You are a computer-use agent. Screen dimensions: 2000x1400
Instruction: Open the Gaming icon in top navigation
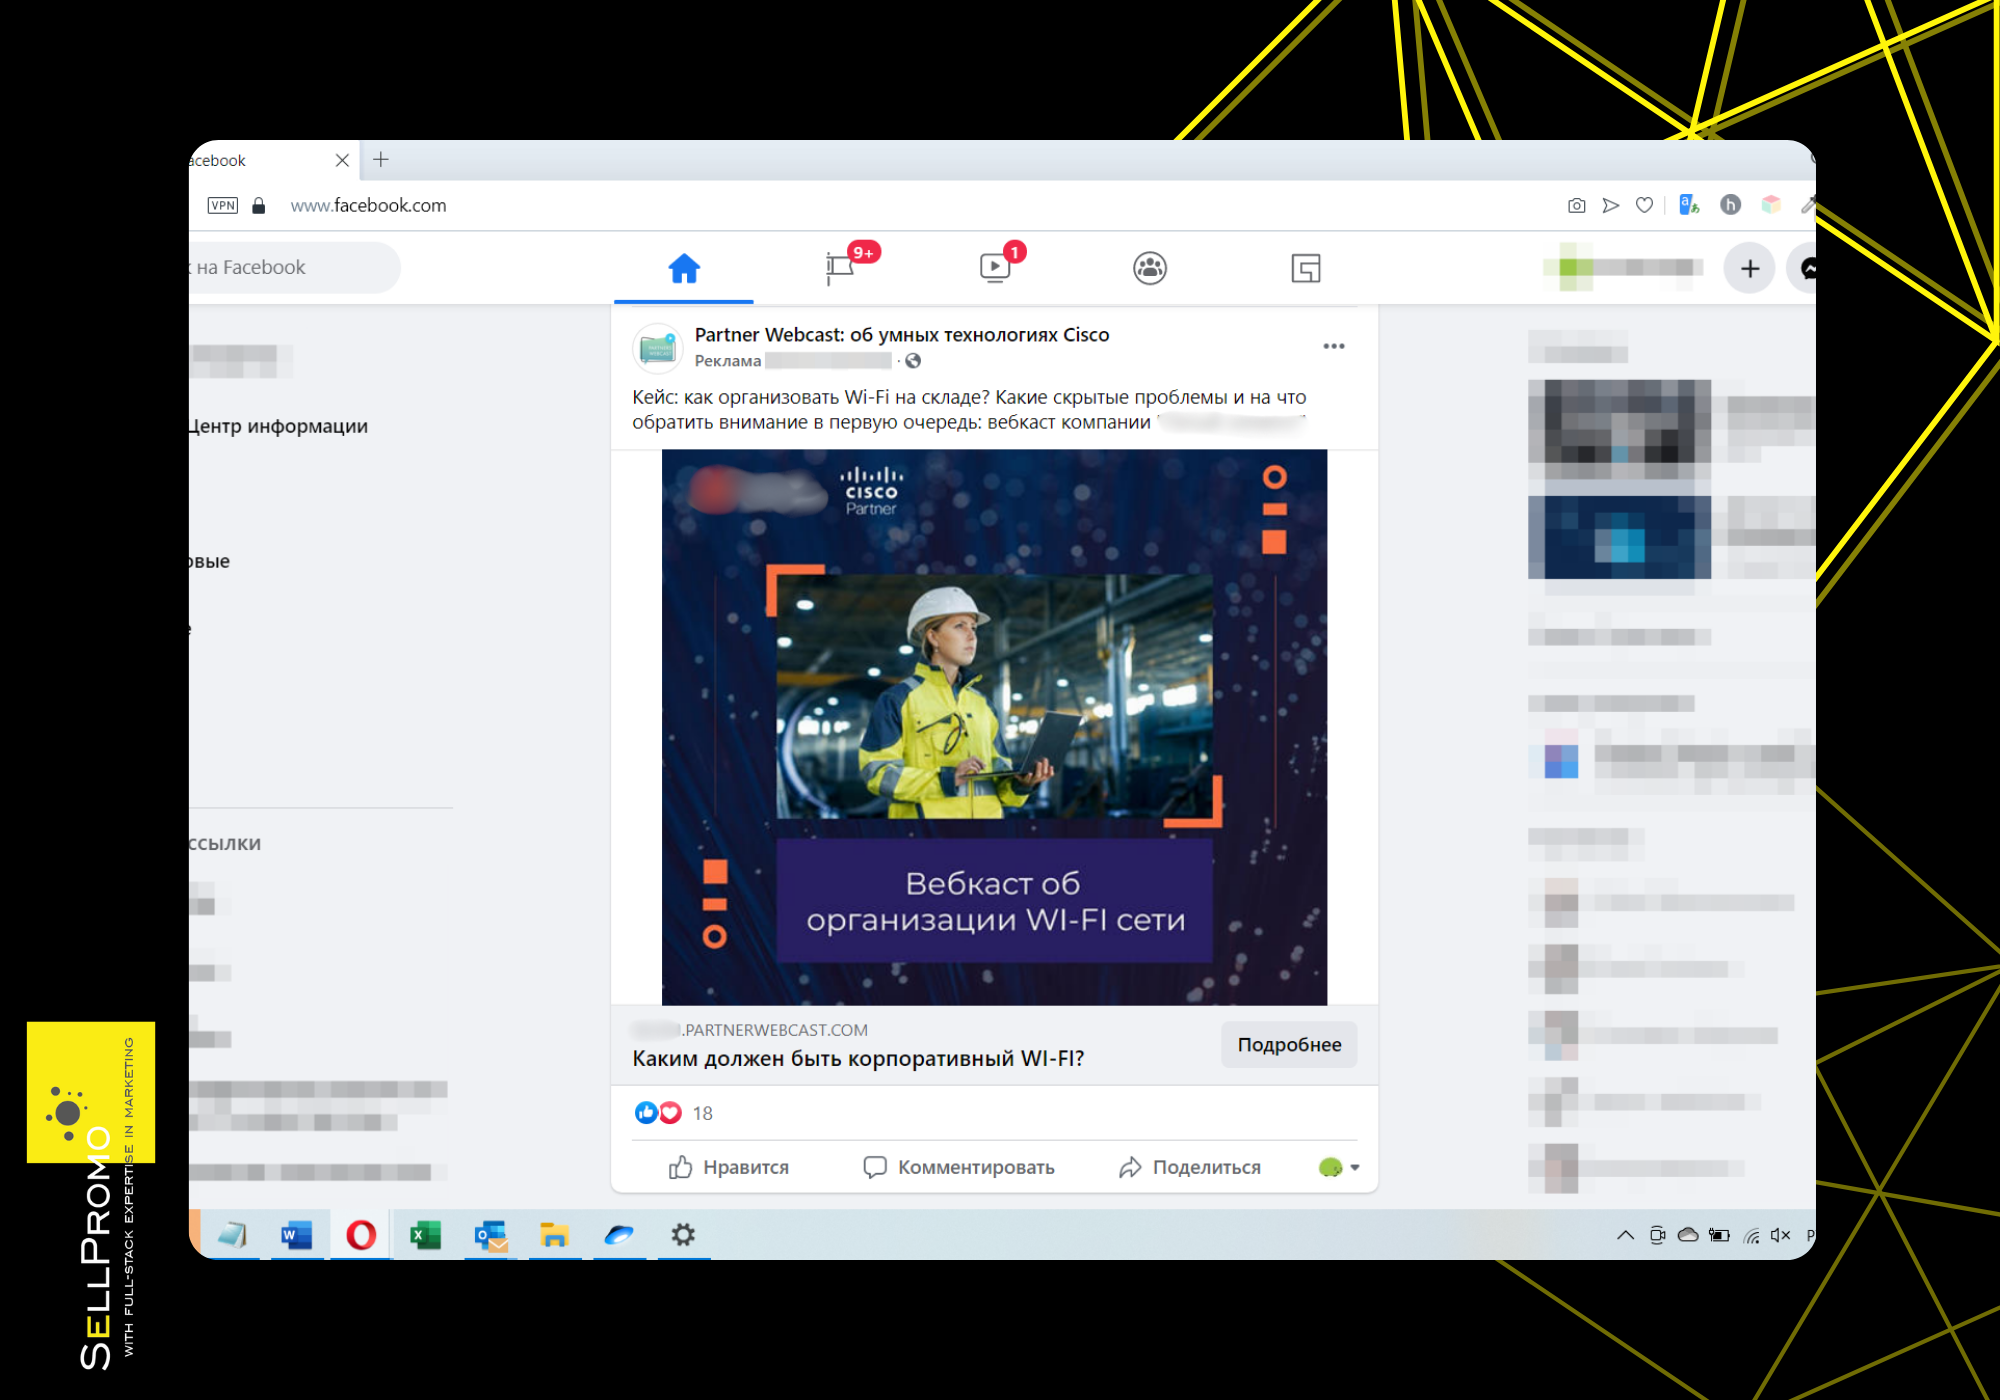(1305, 268)
